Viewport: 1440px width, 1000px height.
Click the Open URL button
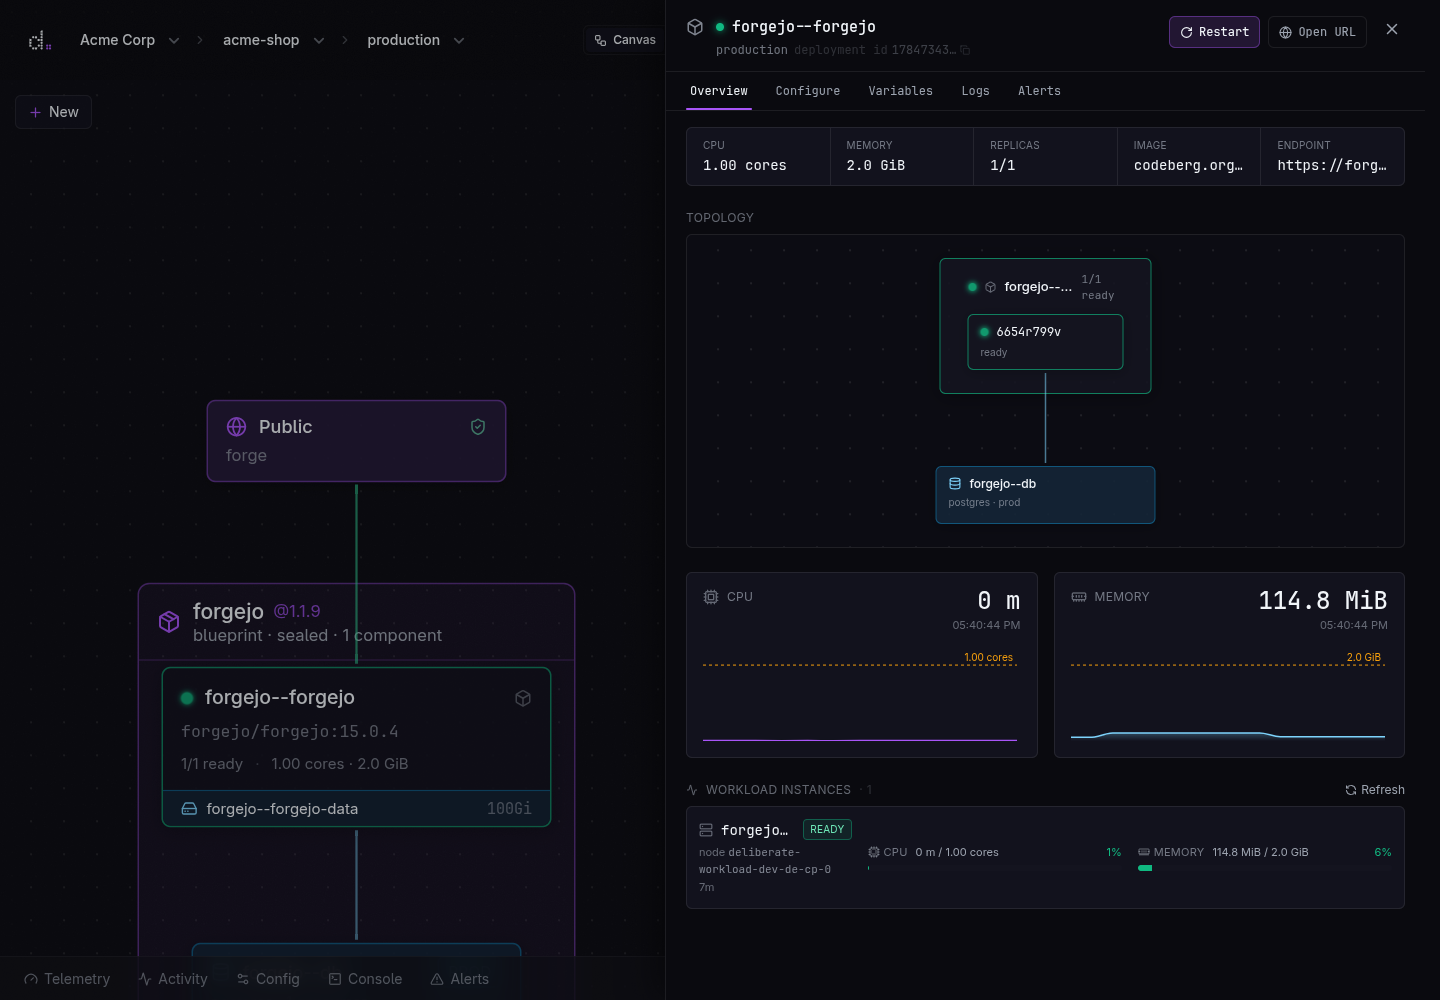click(1317, 32)
